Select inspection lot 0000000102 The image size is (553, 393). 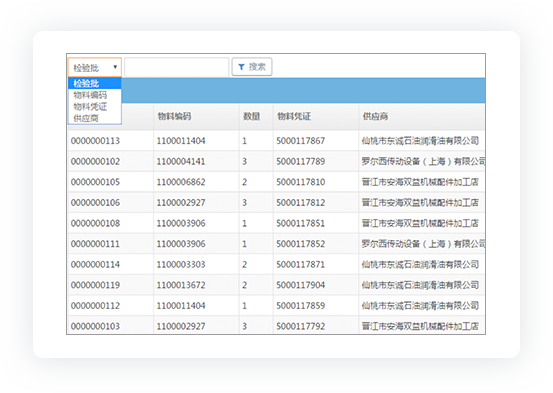(95, 161)
